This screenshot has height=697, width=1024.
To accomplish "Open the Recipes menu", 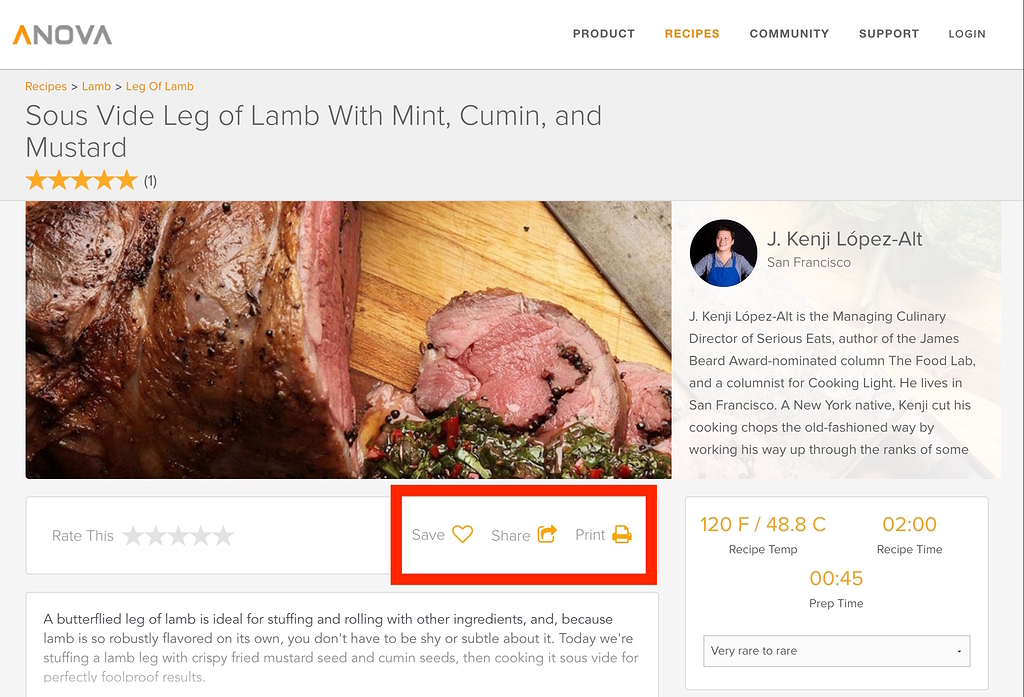I will (x=692, y=34).
